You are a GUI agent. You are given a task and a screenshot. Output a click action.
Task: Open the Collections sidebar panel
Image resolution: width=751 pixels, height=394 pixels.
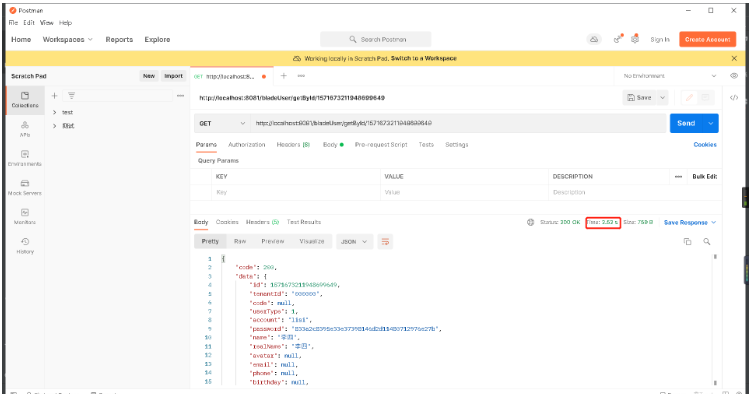click(x=25, y=100)
